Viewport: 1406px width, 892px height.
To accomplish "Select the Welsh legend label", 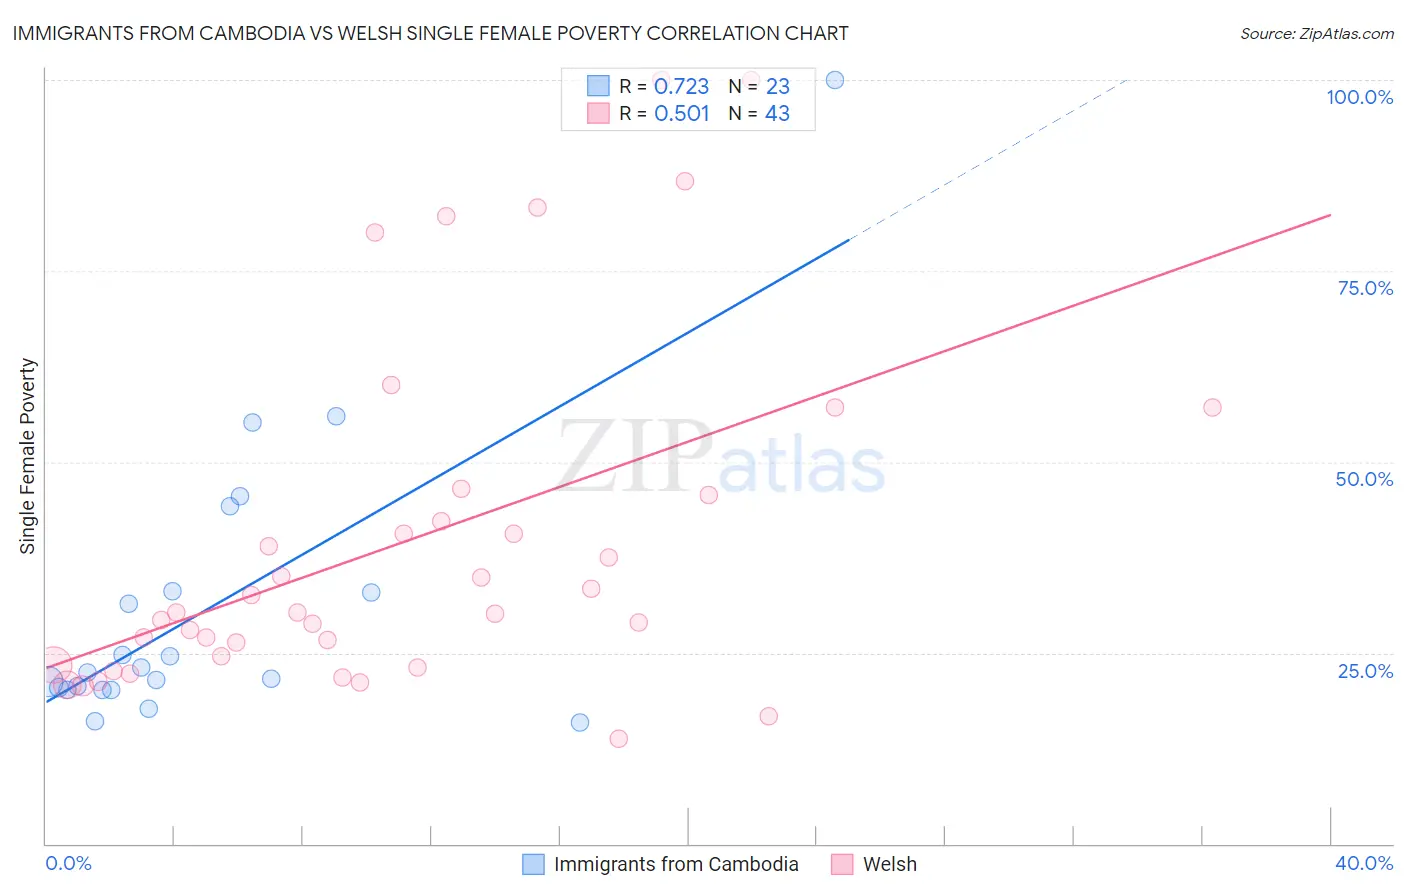I will tap(890, 864).
